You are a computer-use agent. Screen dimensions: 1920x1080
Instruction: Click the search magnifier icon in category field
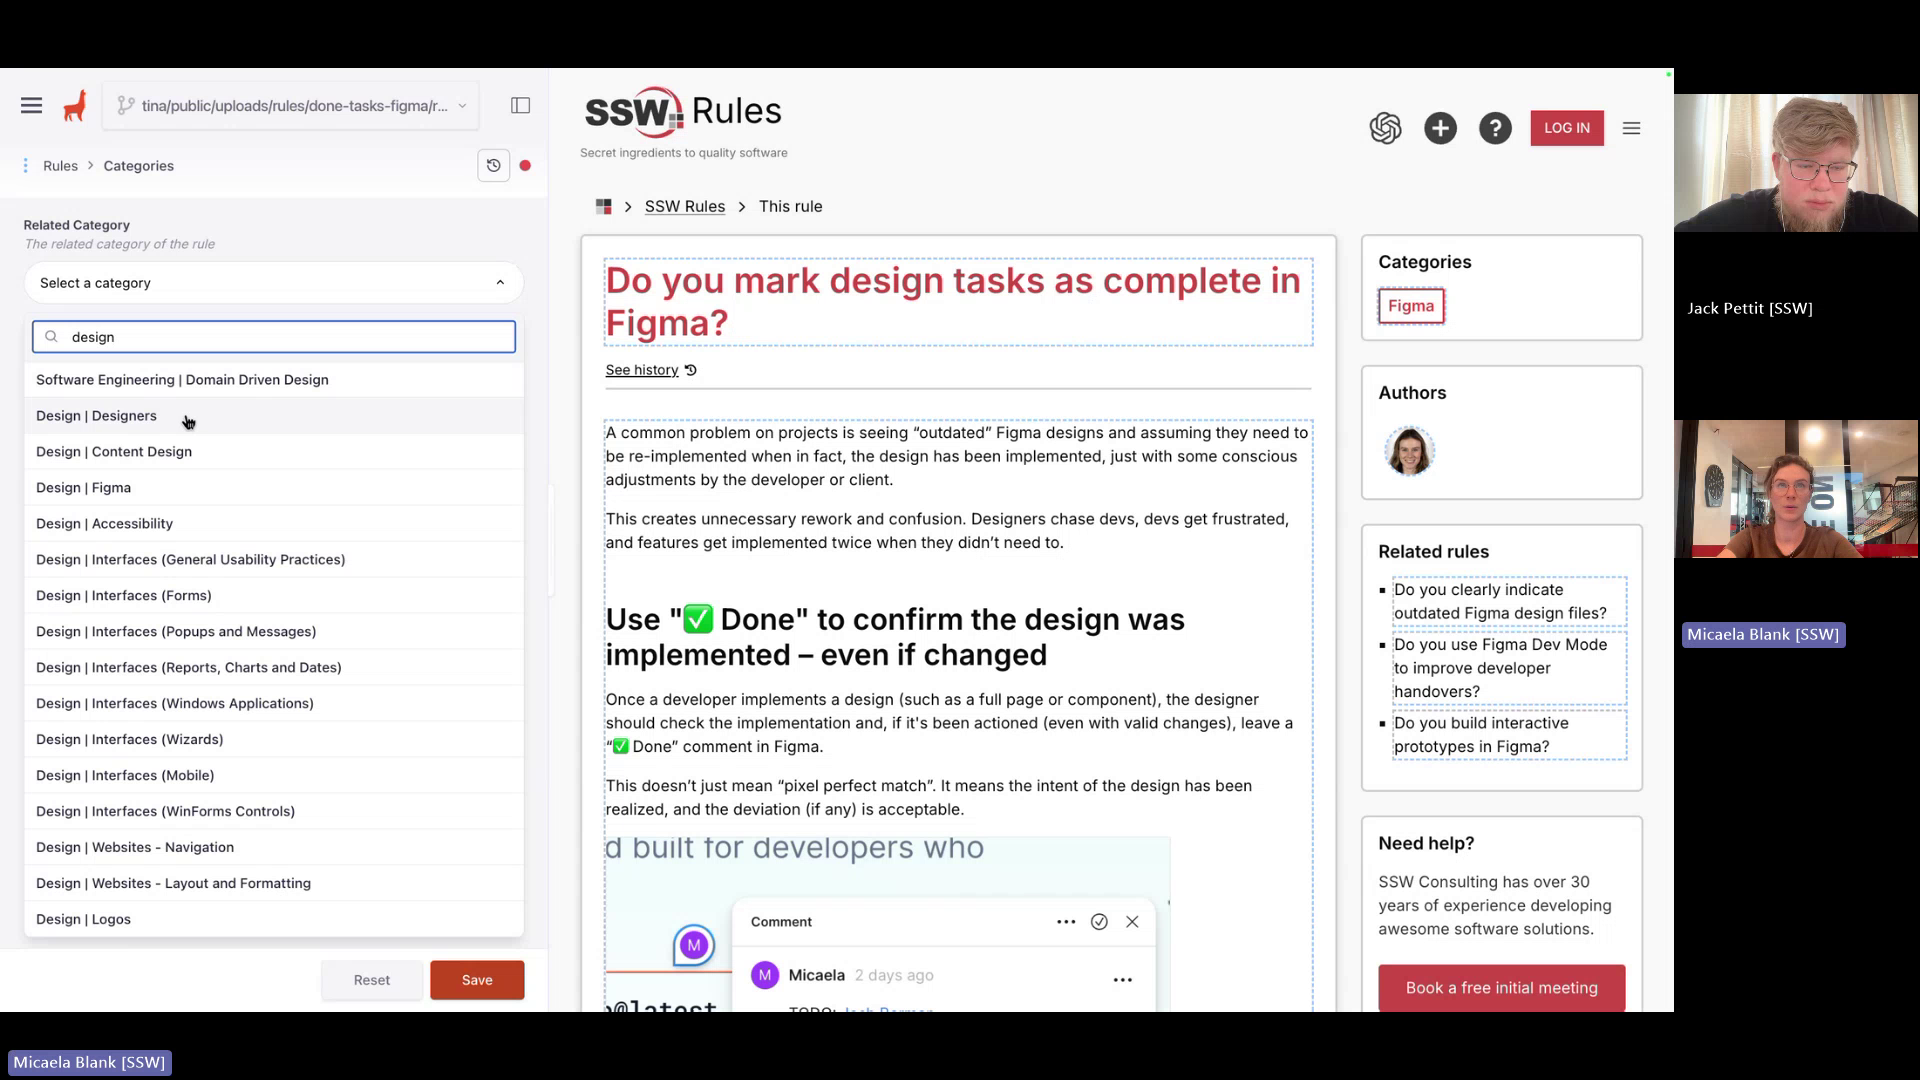pos(52,337)
